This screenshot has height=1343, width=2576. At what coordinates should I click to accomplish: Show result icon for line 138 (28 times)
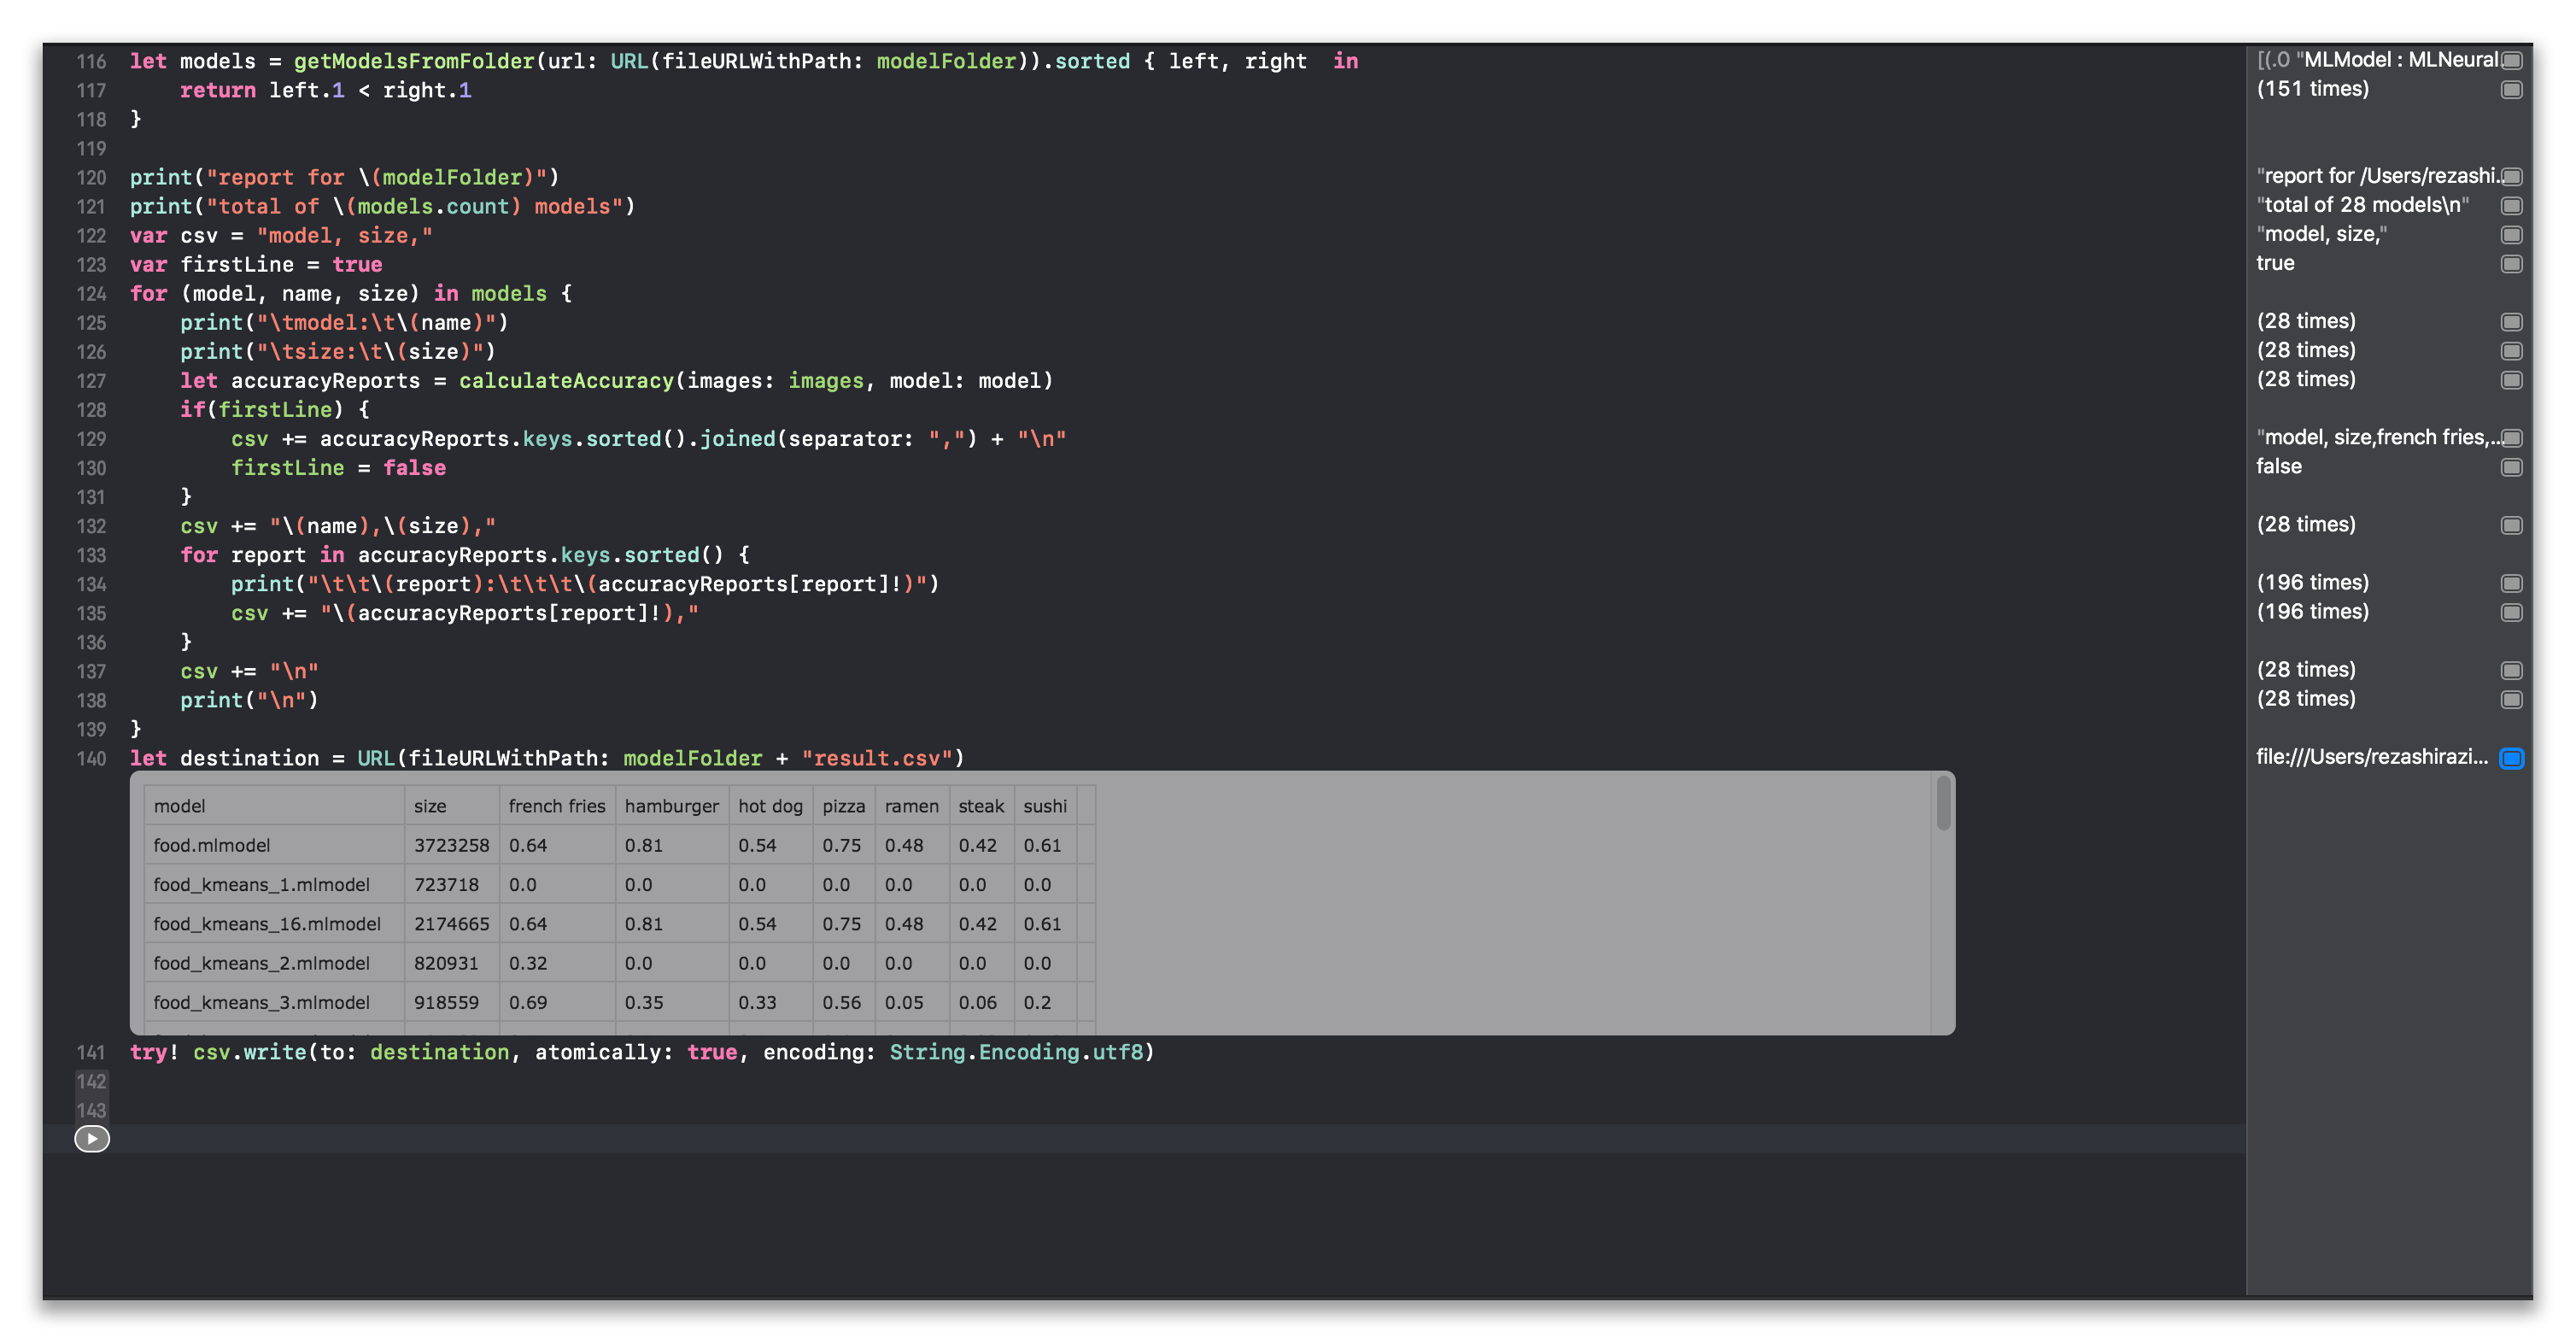click(x=2511, y=700)
